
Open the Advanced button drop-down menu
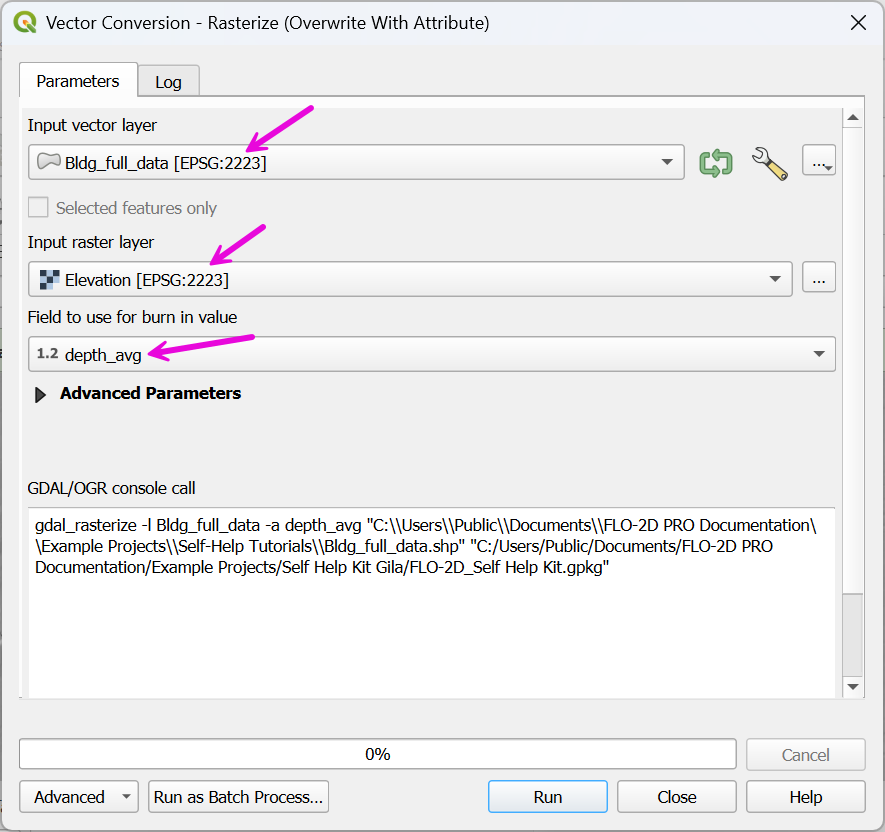[126, 797]
